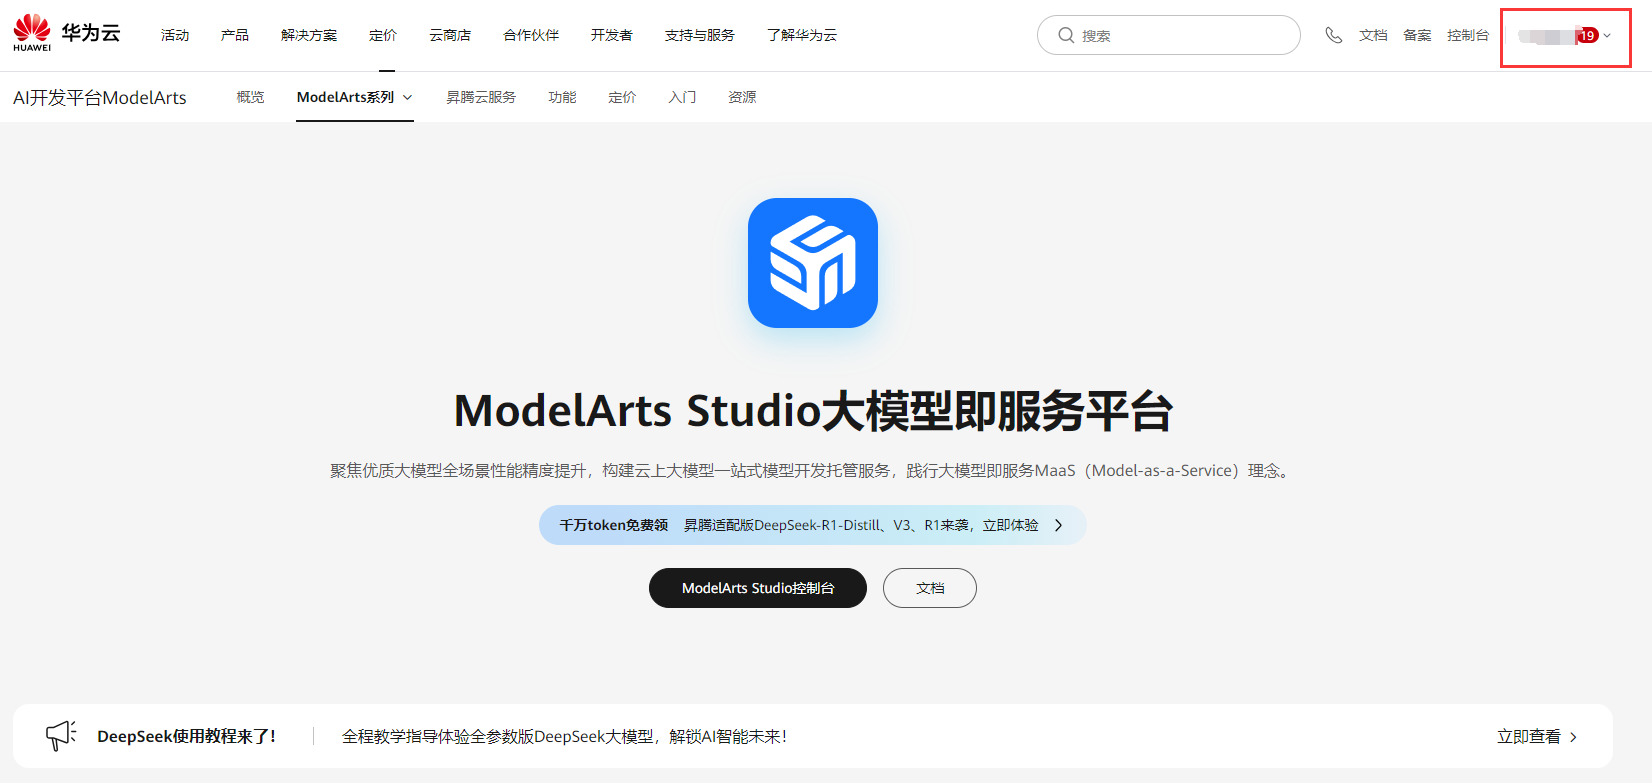Click the AI开发平台ModelArts title

pyautogui.click(x=100, y=97)
